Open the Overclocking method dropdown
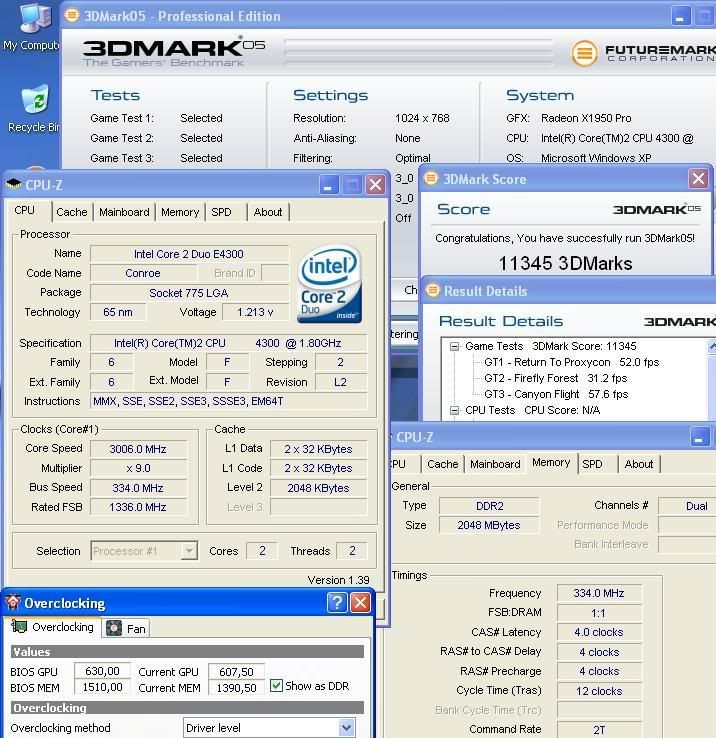Screen dimensions: 716x738 click(x=346, y=728)
